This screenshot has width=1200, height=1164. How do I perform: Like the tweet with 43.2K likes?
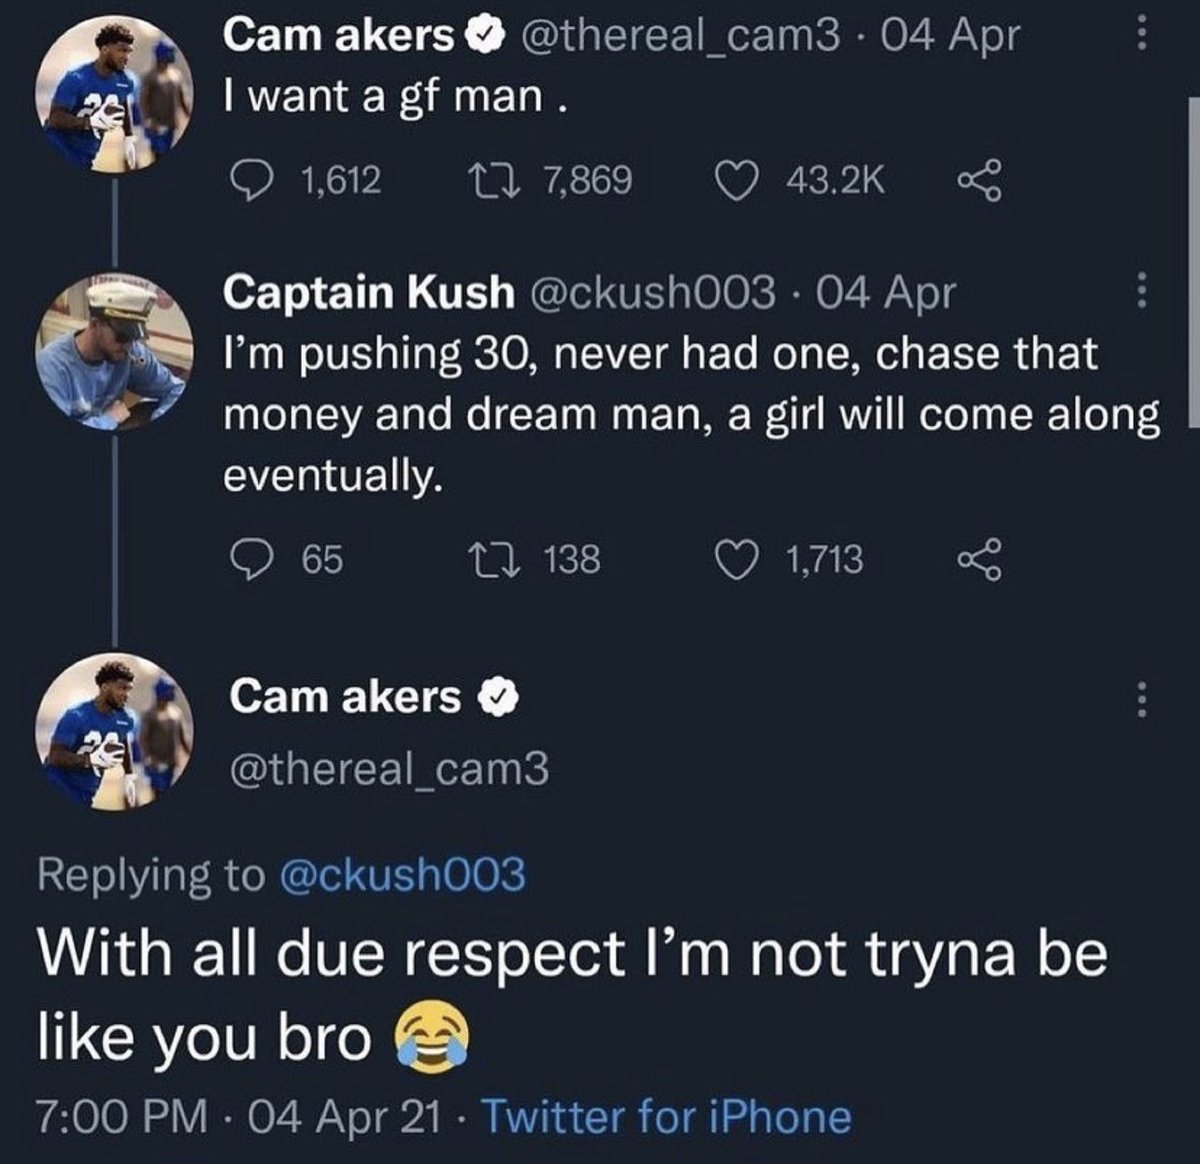(x=736, y=181)
